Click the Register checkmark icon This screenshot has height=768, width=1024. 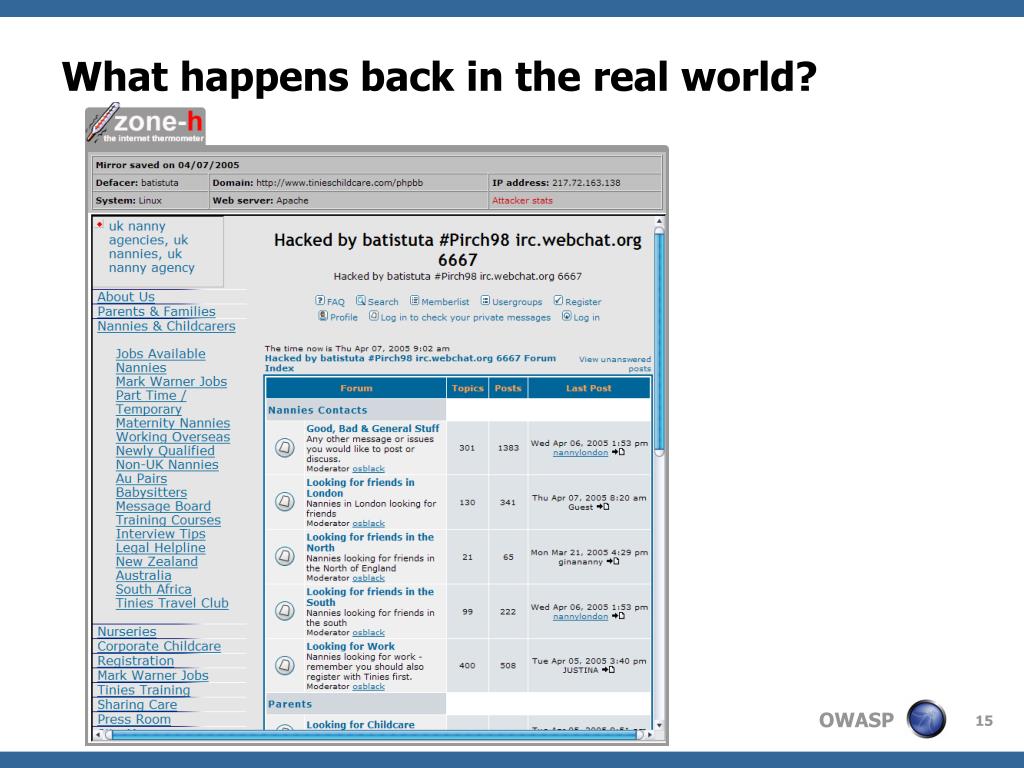pos(558,300)
